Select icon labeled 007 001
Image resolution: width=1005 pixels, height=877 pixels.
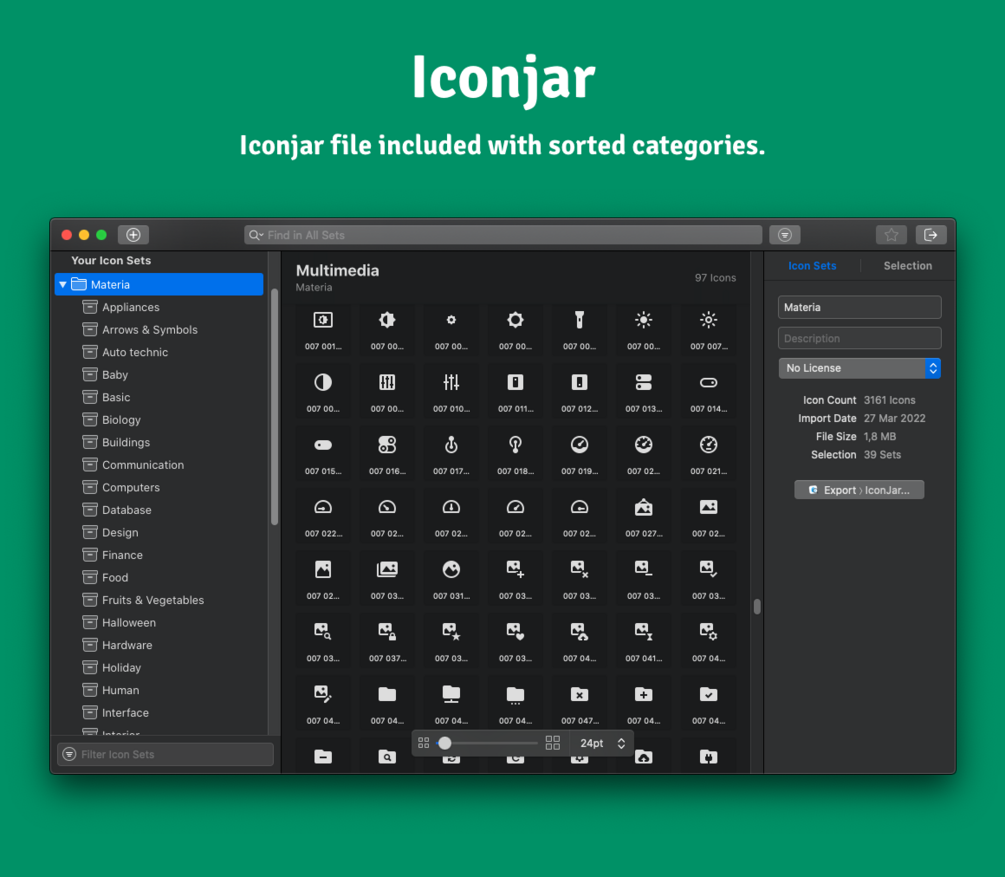[x=323, y=330]
